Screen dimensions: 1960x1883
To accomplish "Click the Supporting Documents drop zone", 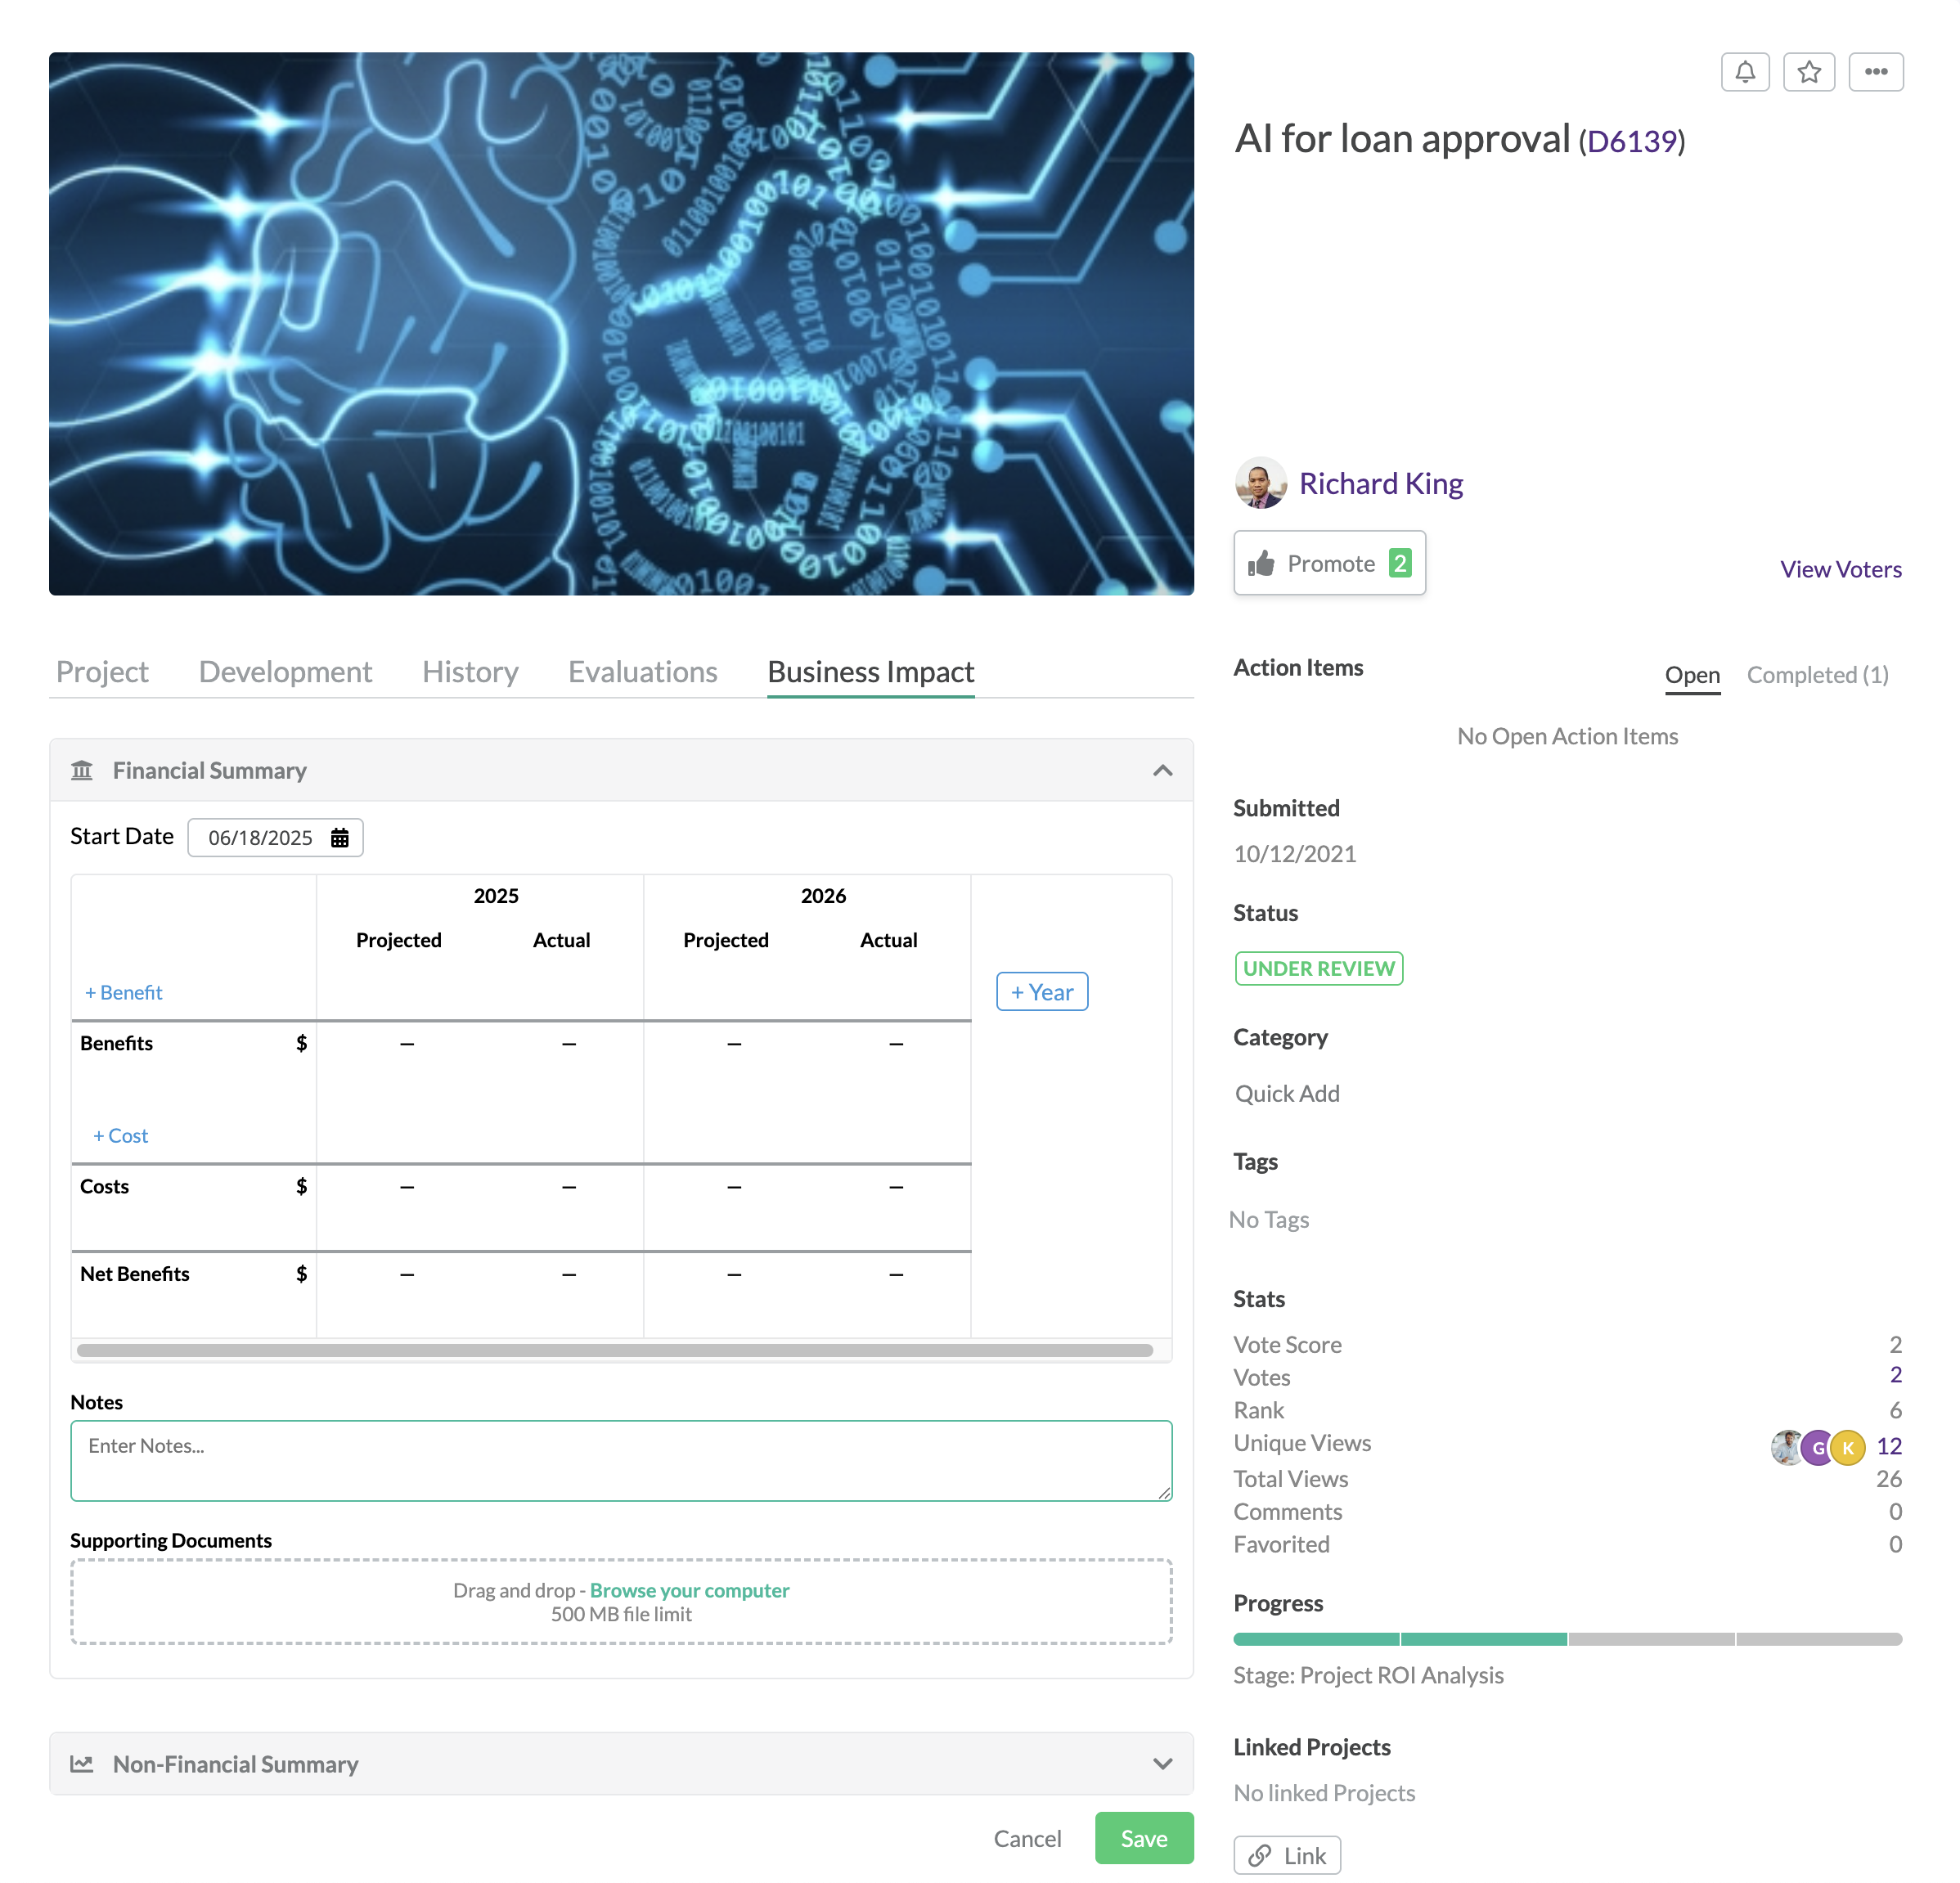I will click(x=621, y=1601).
